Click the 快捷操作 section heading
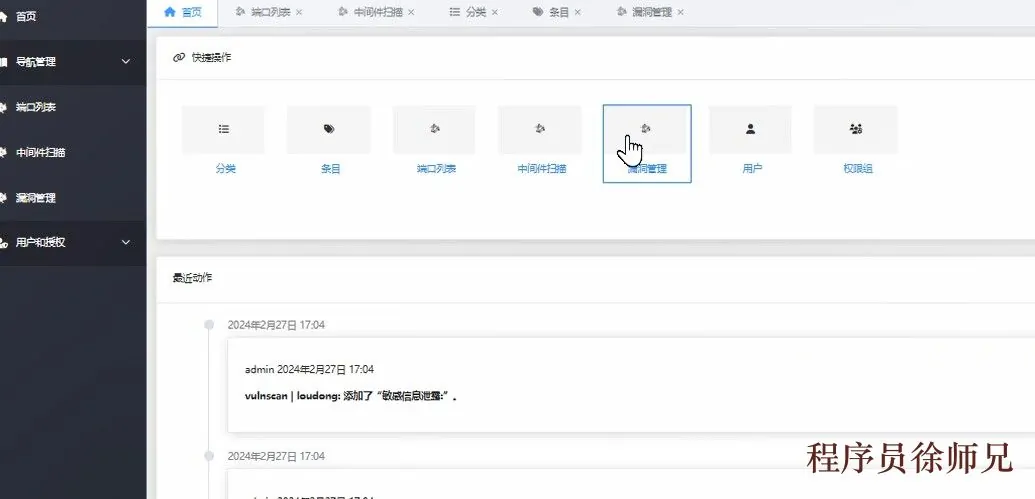This screenshot has height=499, width=1035. pyautogui.click(x=211, y=57)
